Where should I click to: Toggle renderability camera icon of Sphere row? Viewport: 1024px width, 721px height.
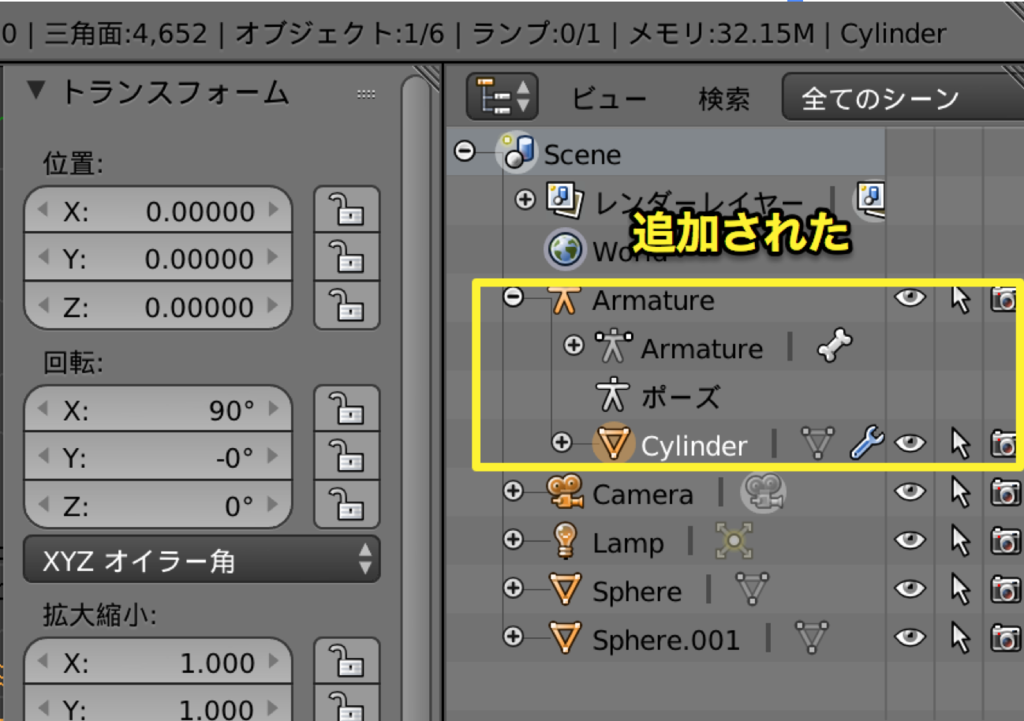click(1006, 589)
